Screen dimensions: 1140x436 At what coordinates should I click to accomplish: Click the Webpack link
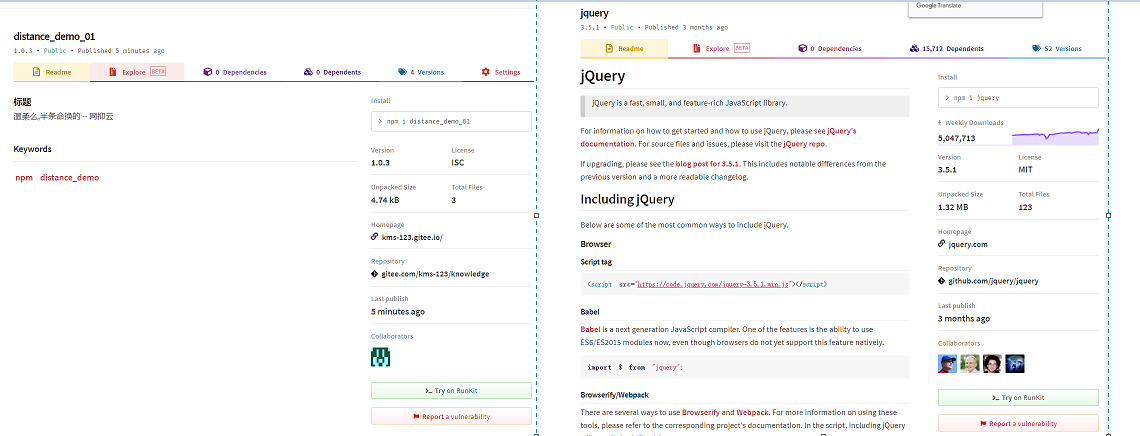tap(752, 412)
